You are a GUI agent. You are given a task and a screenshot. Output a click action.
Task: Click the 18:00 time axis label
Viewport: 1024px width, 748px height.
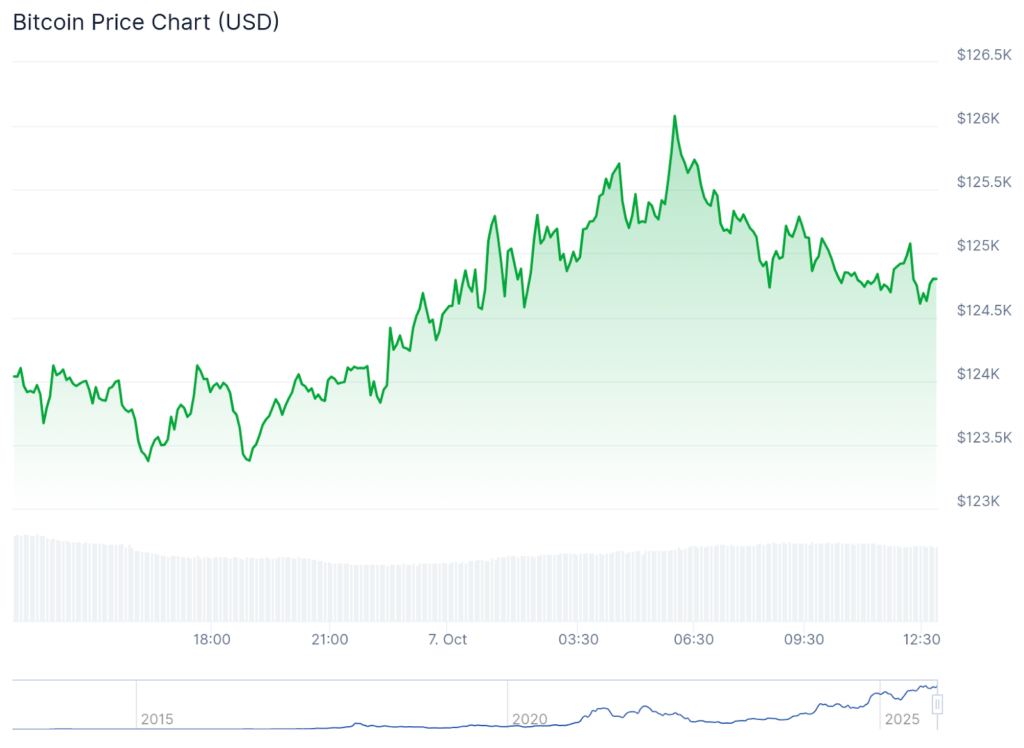pos(212,640)
